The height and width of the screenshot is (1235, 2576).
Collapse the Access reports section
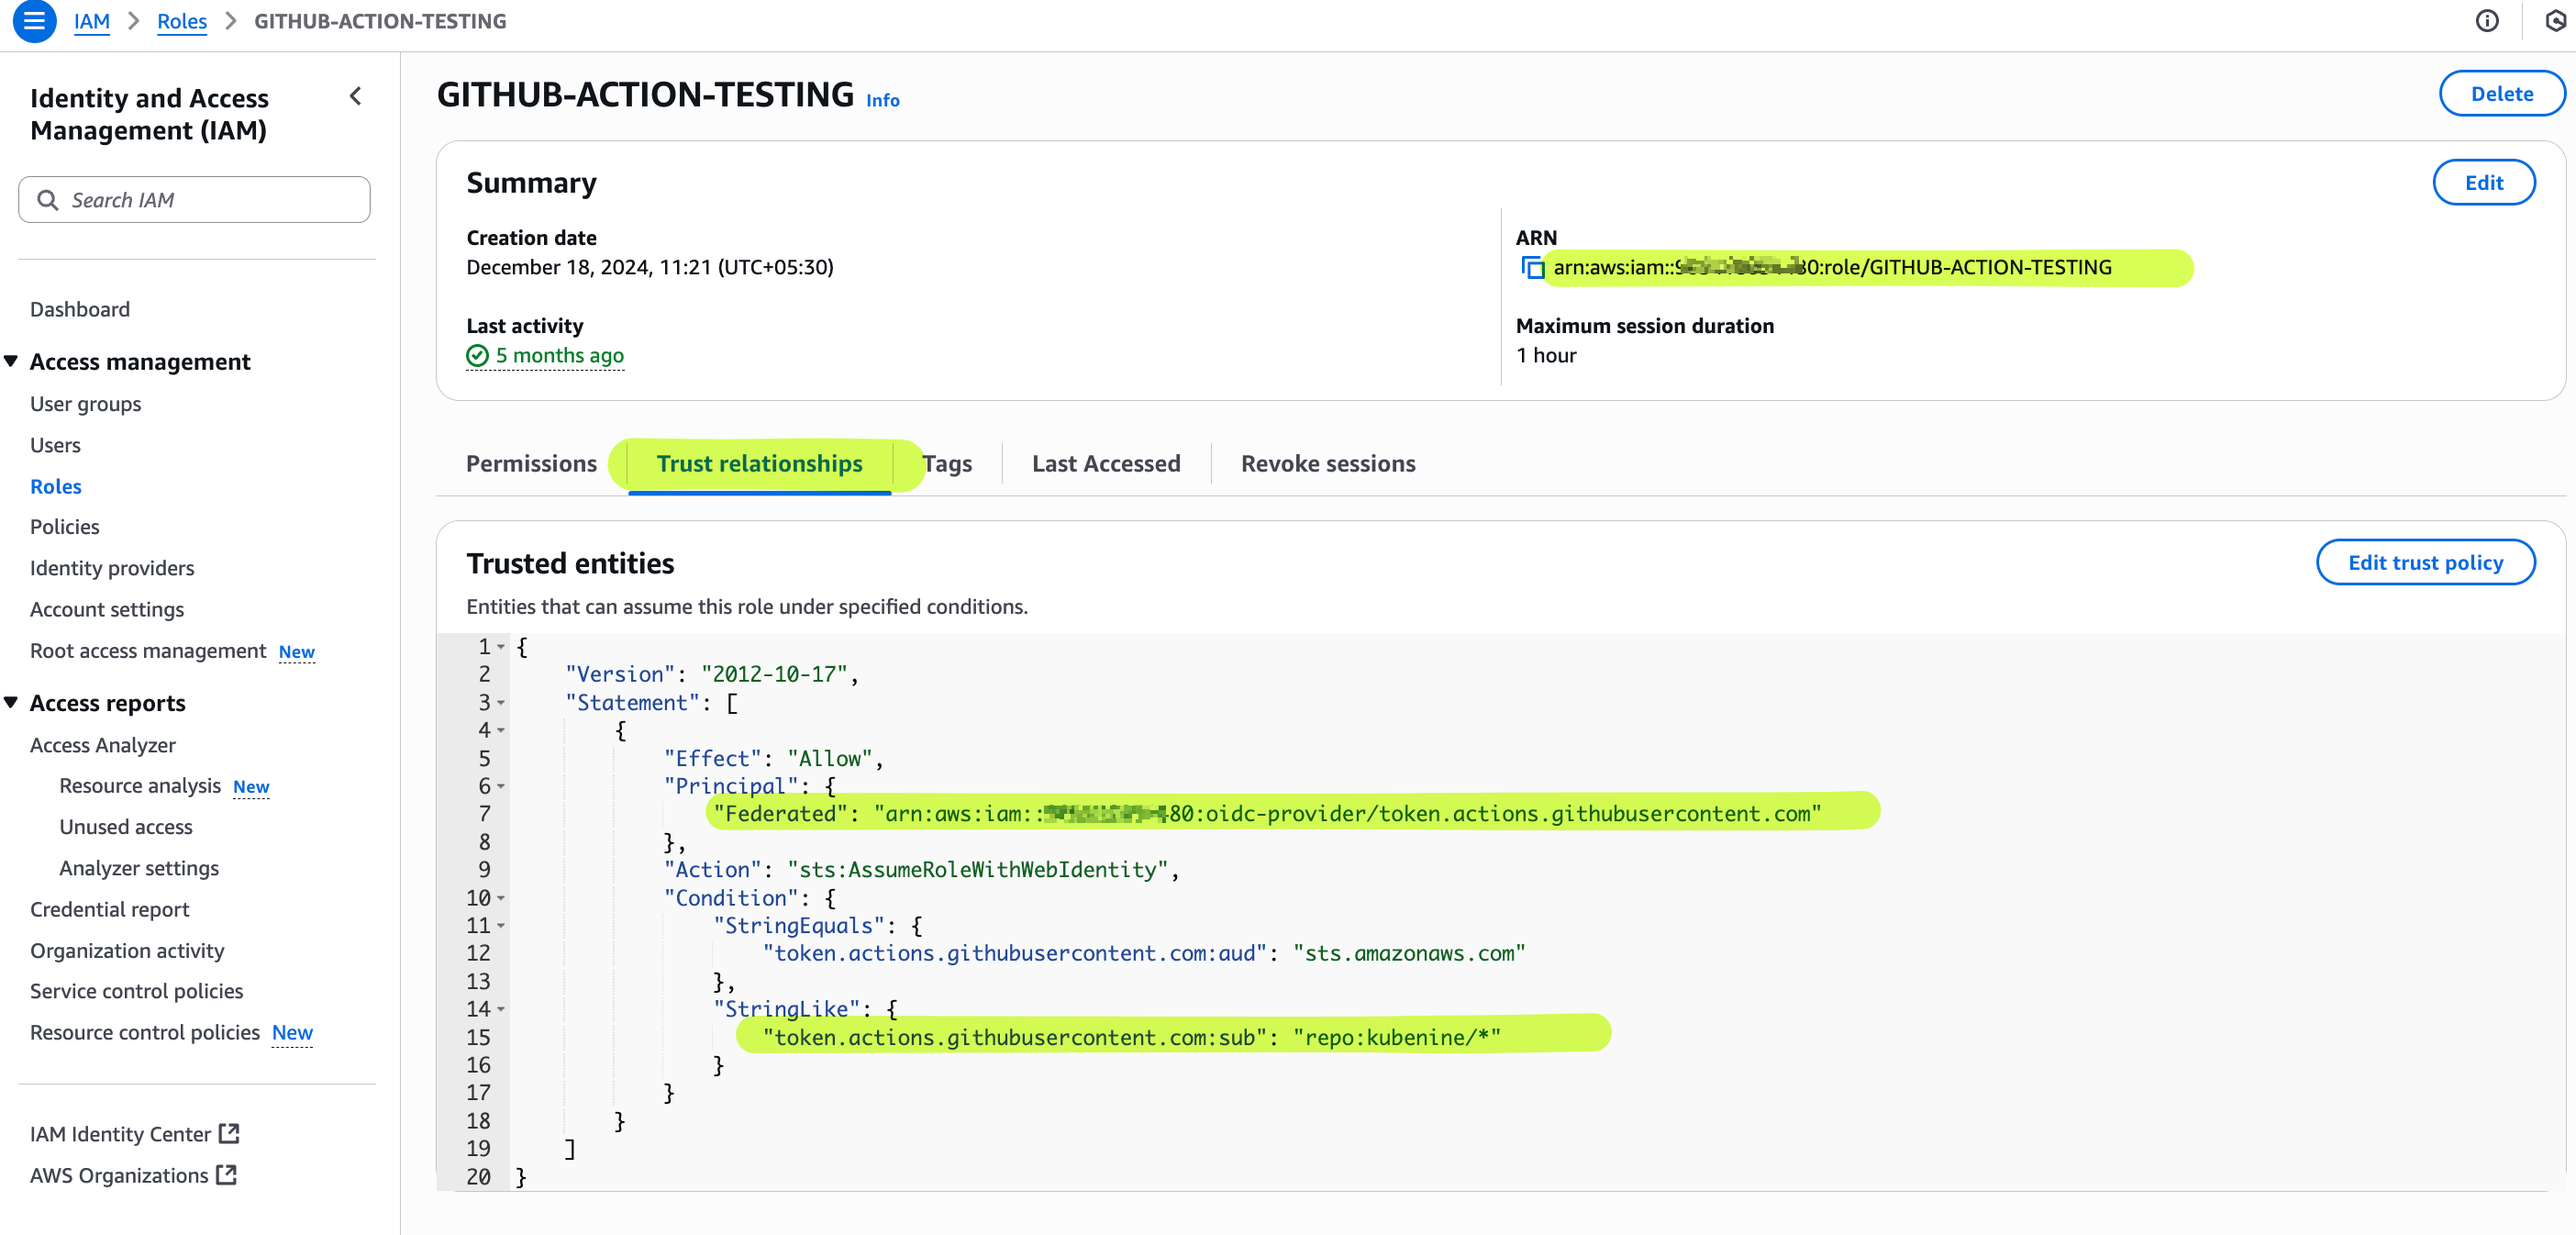(x=10, y=702)
